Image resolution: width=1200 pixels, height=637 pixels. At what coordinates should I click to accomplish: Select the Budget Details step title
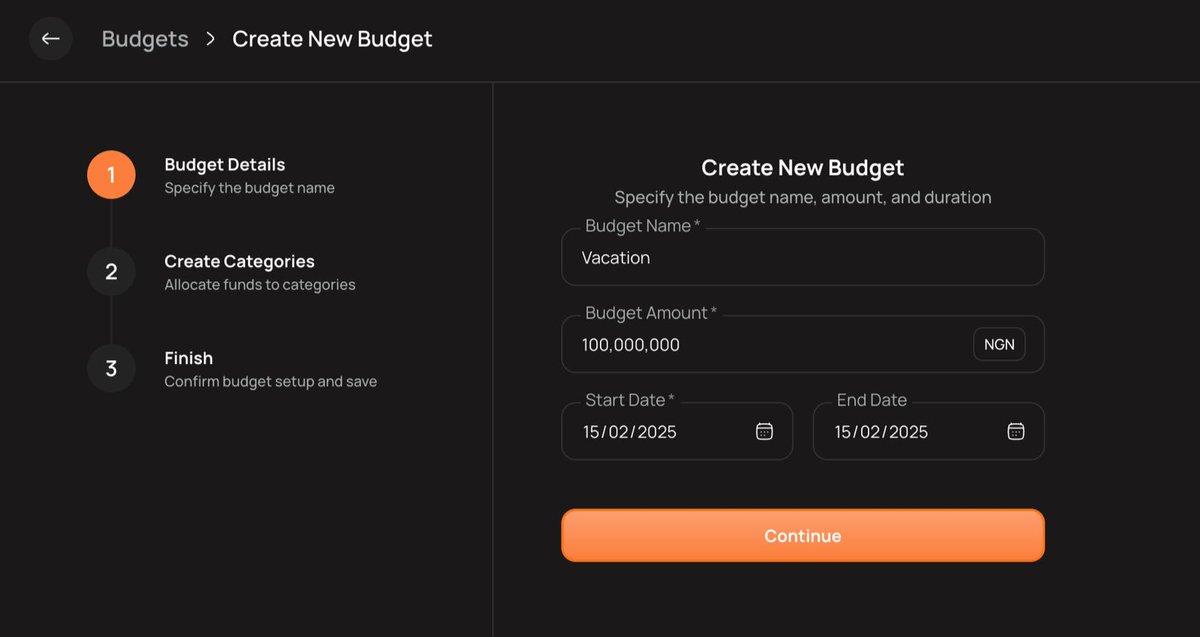tap(225, 165)
